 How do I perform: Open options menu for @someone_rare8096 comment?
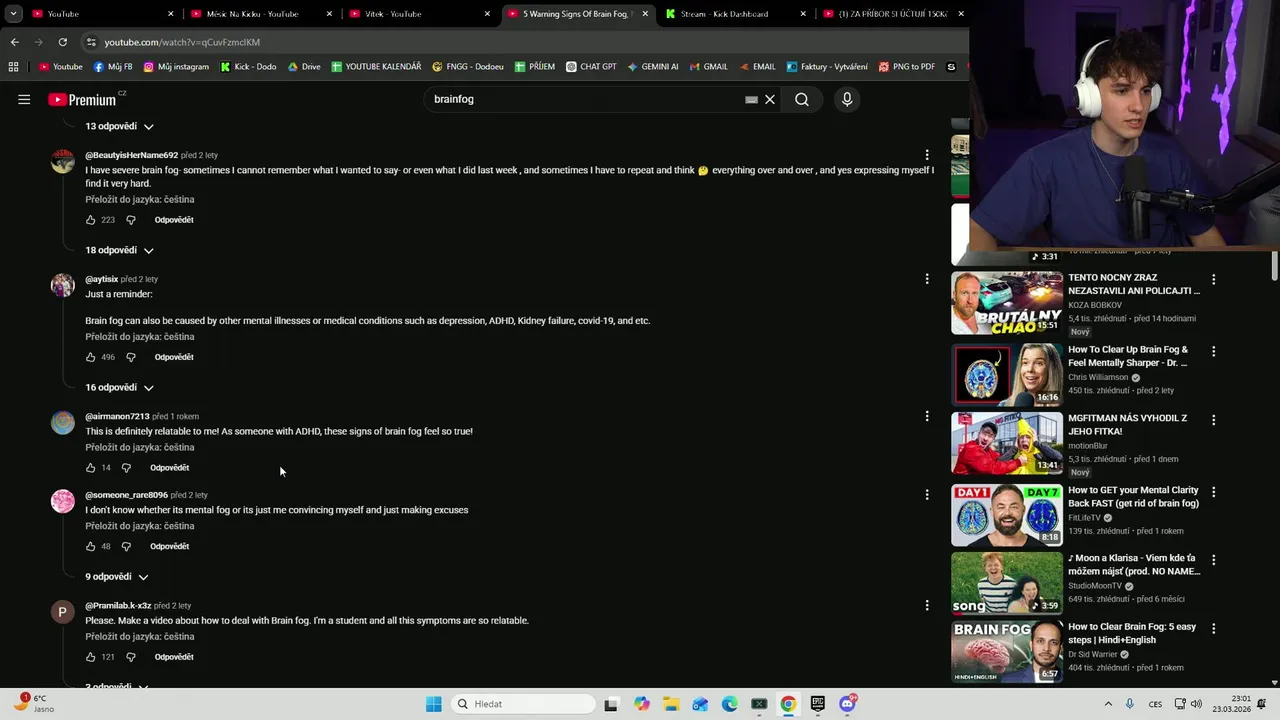pyautogui.click(x=927, y=495)
